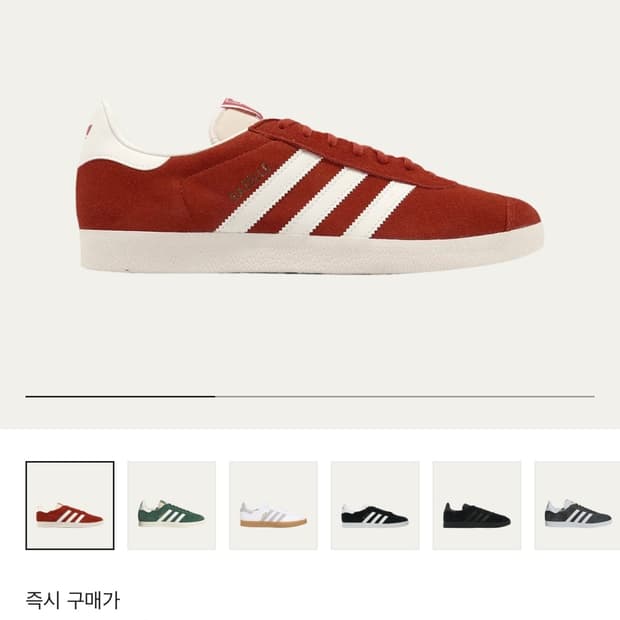This screenshot has width=620, height=620.
Task: Select the all-black Gazelle thumbnail
Action: 476,505
